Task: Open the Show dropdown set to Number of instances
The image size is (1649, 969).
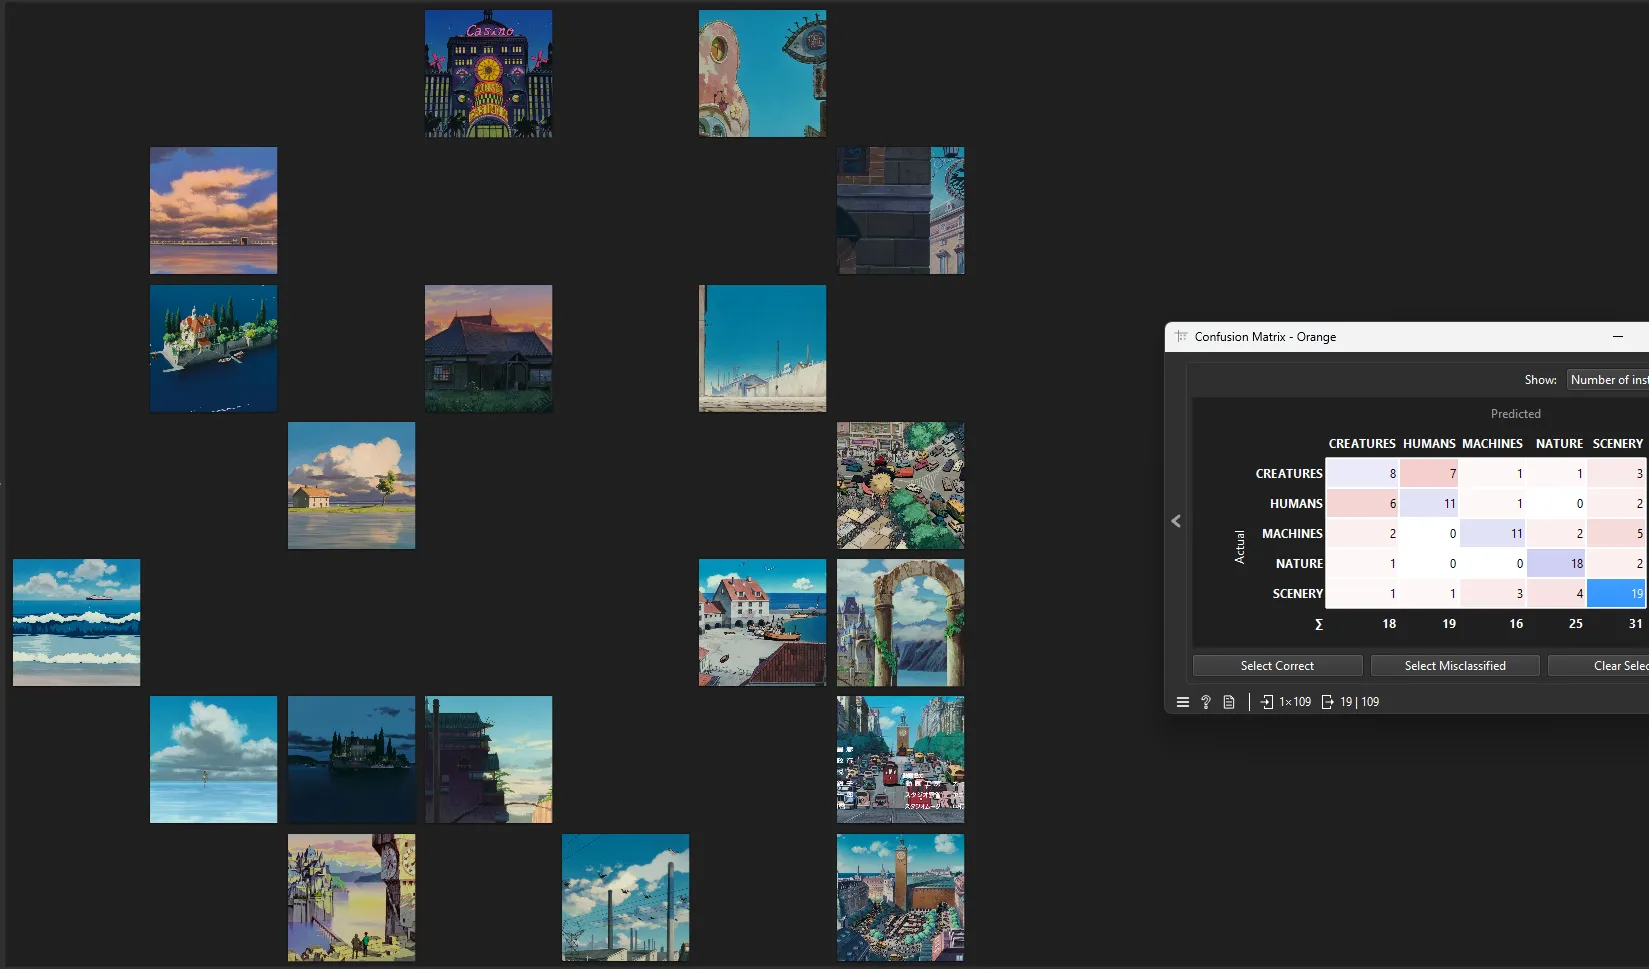Action: (x=1605, y=379)
